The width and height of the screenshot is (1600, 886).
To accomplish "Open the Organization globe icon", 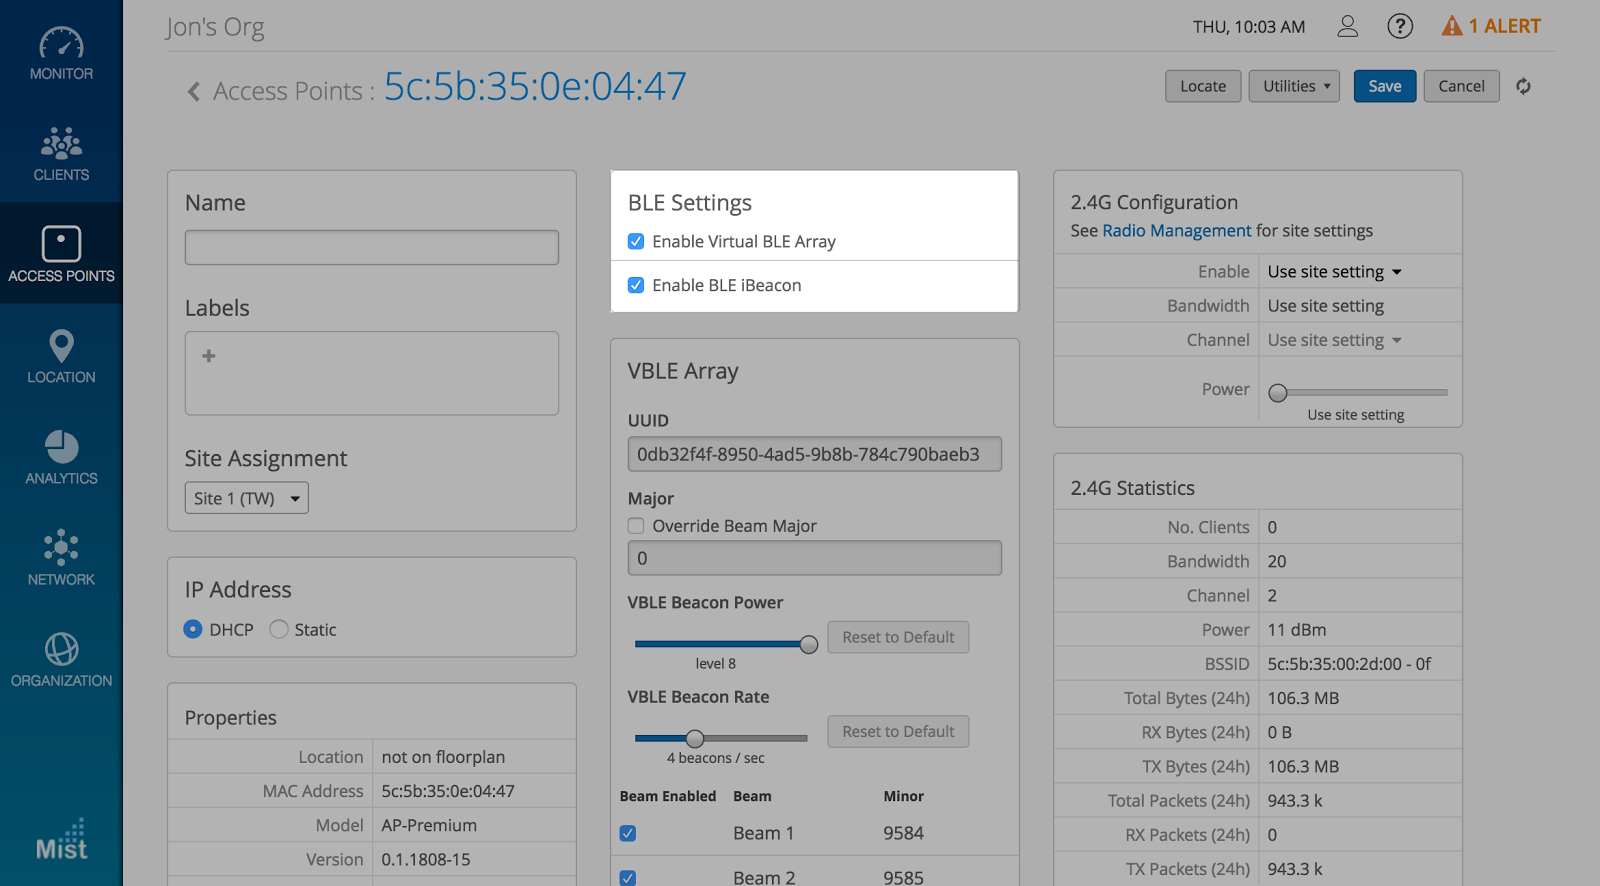I will (x=61, y=649).
